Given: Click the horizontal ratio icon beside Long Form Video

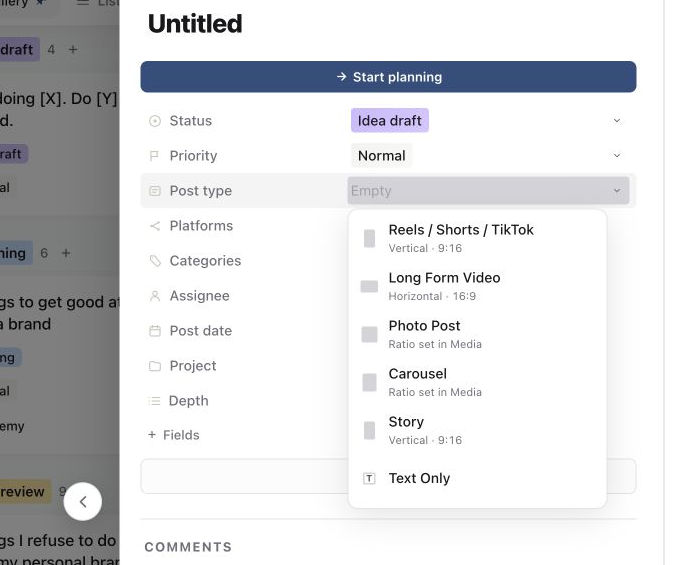Looking at the screenshot, I should pos(369,287).
